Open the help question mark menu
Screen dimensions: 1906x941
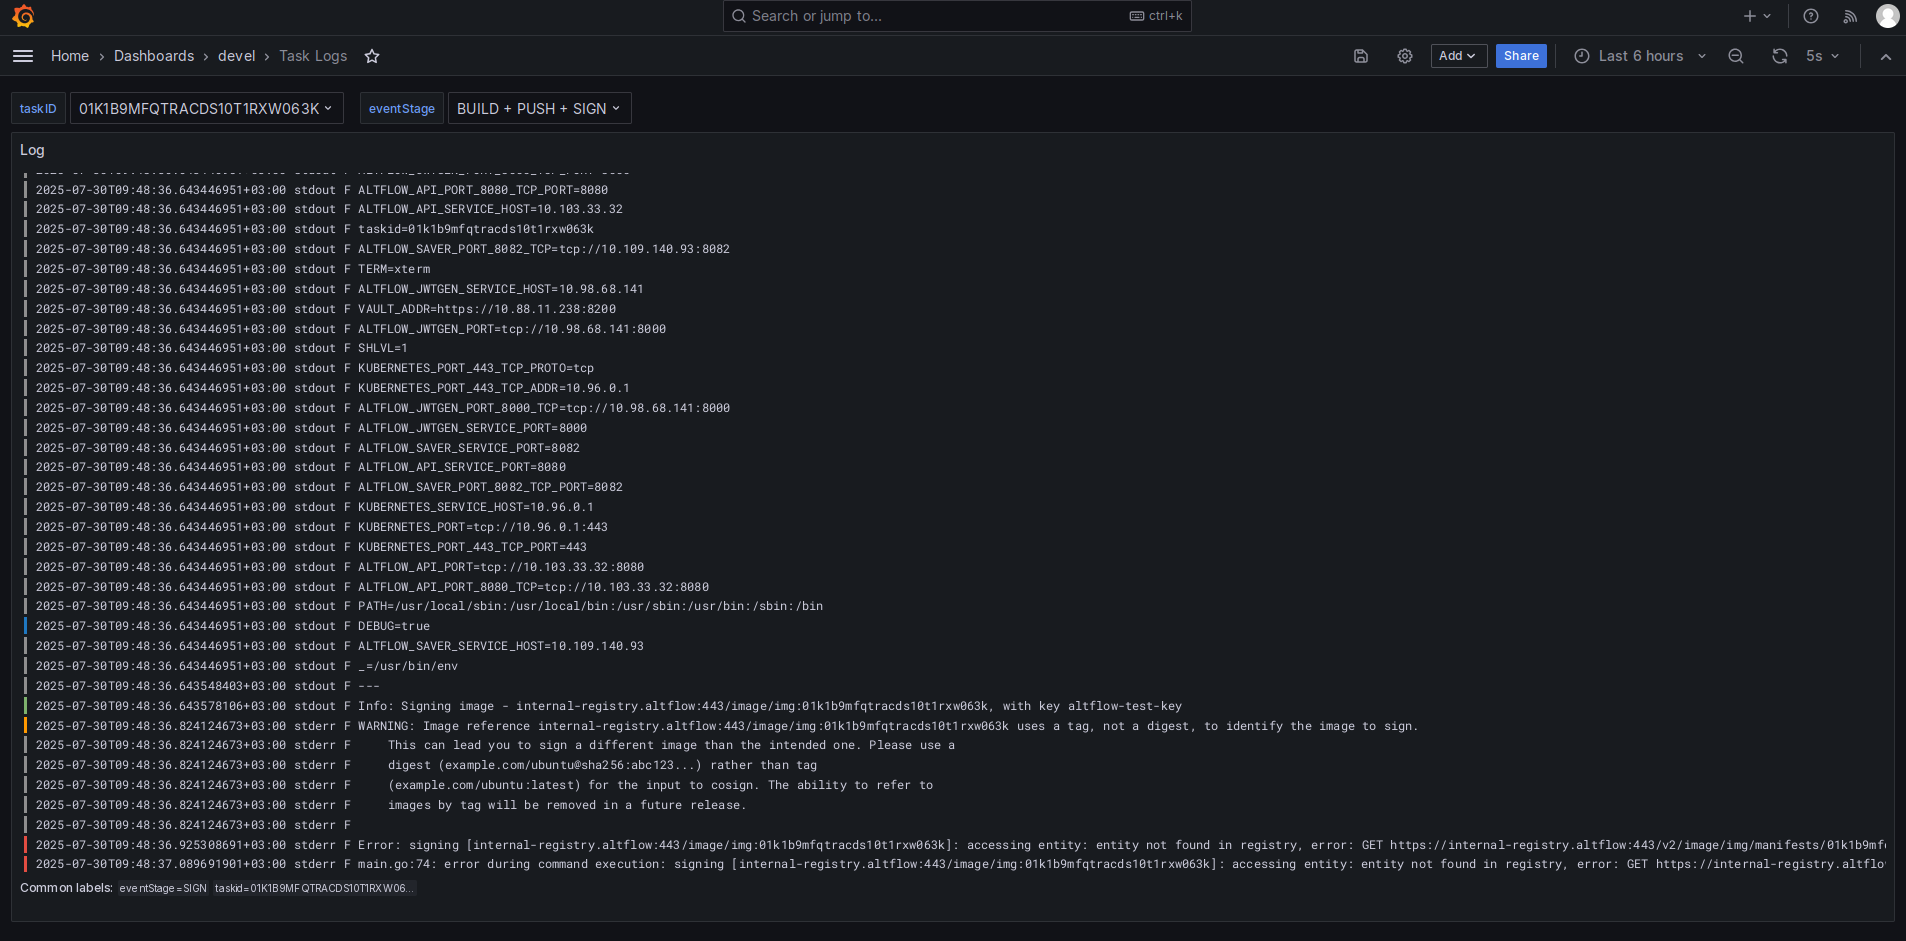tap(1811, 16)
